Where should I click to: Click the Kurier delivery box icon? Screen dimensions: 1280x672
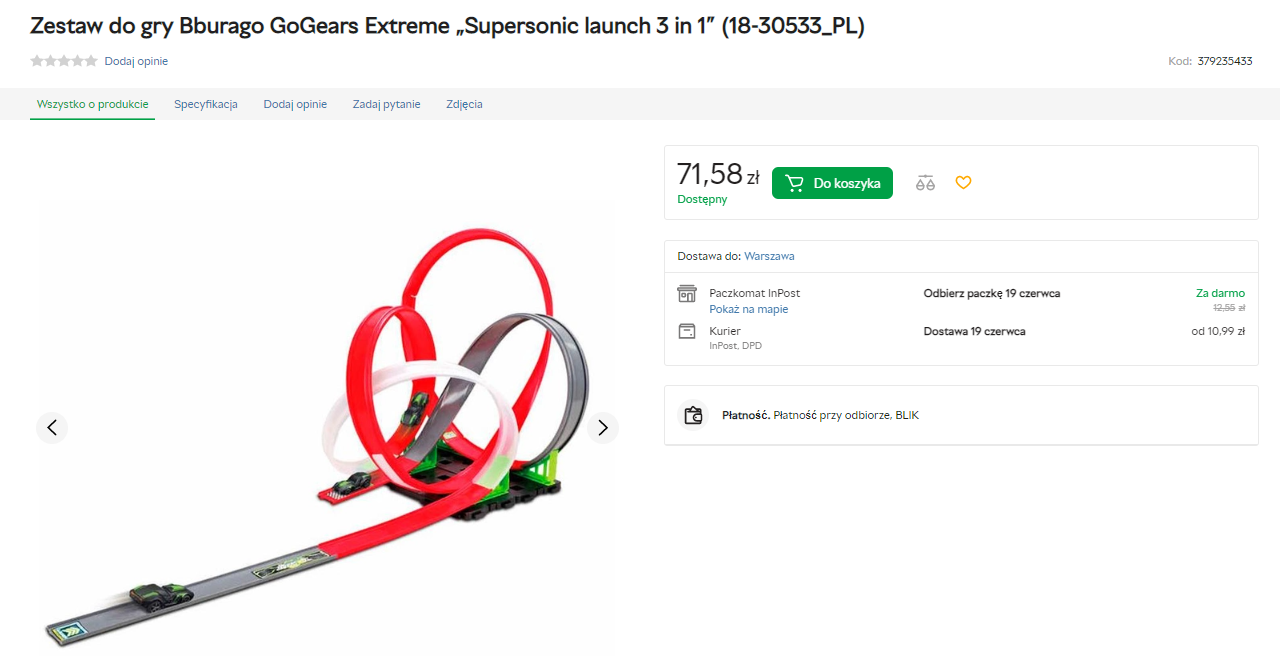[x=687, y=331]
